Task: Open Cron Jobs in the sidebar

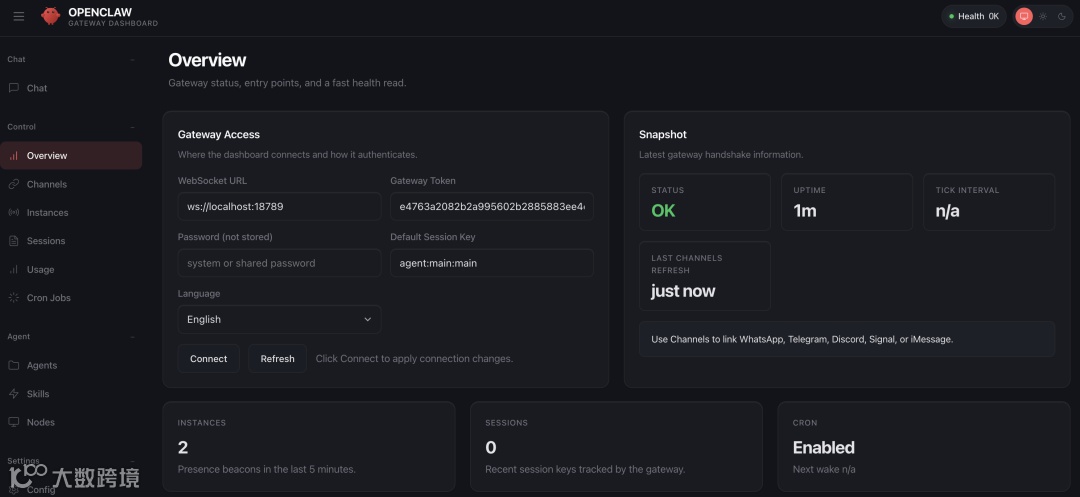Action: (x=48, y=298)
